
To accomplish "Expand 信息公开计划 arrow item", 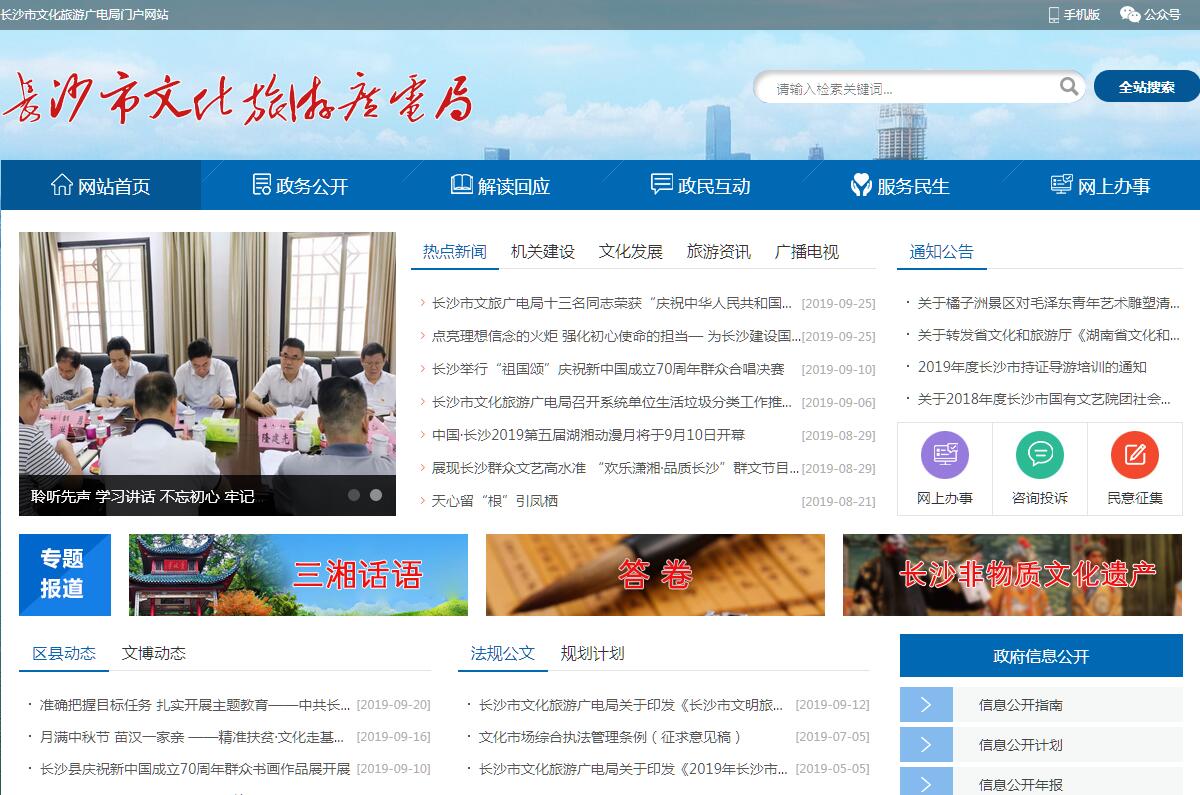I will 926,745.
